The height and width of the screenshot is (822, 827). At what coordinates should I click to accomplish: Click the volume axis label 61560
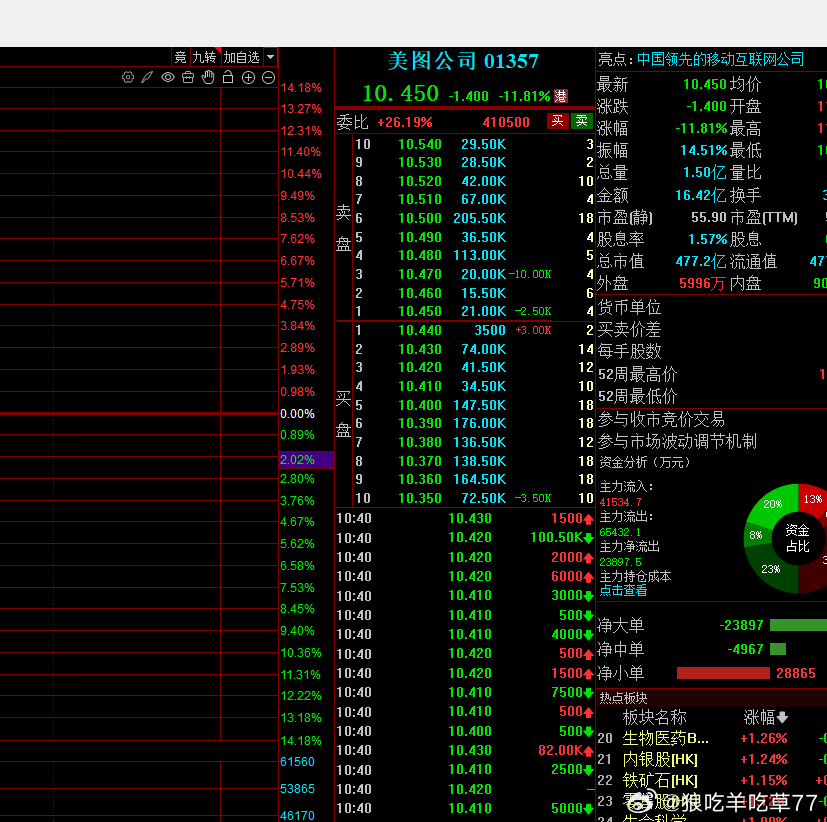pos(297,762)
